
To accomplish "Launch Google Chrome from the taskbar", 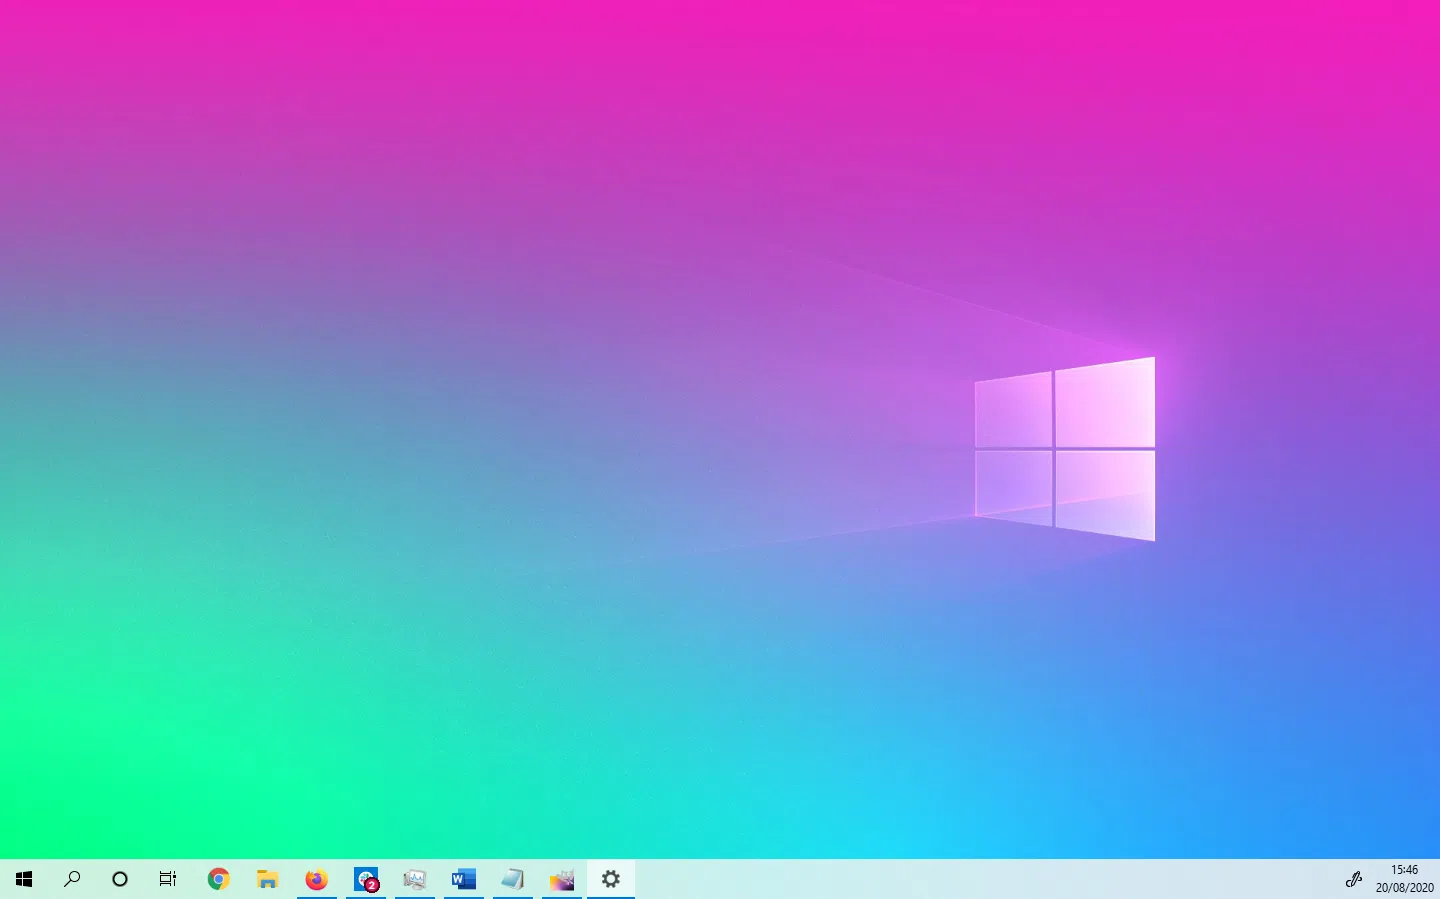I will (x=218, y=879).
